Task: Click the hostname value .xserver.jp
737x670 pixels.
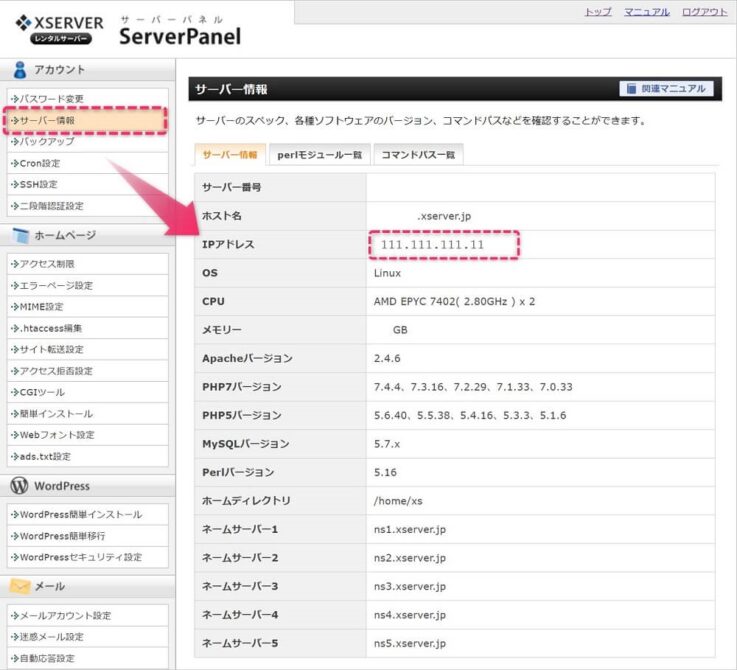Action: pos(444,216)
